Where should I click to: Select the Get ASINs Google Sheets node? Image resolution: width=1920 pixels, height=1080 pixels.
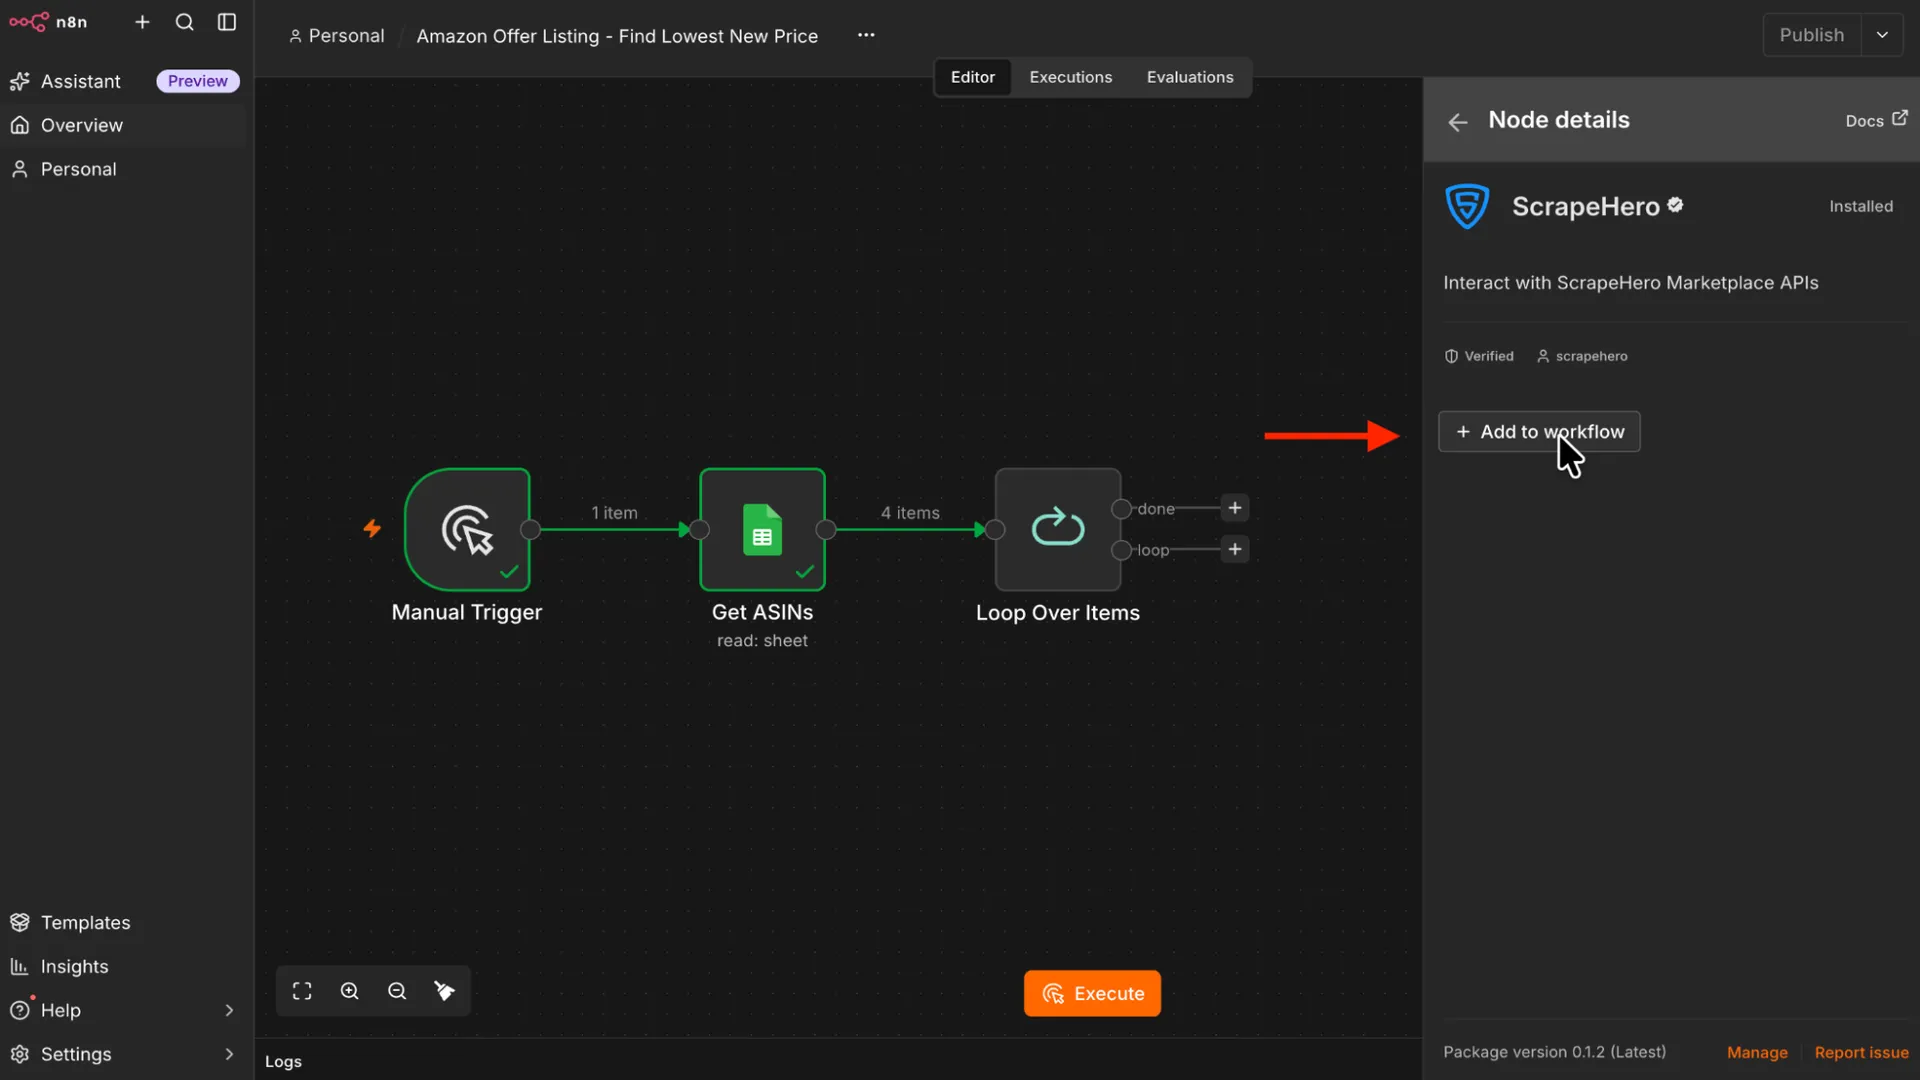coord(762,530)
